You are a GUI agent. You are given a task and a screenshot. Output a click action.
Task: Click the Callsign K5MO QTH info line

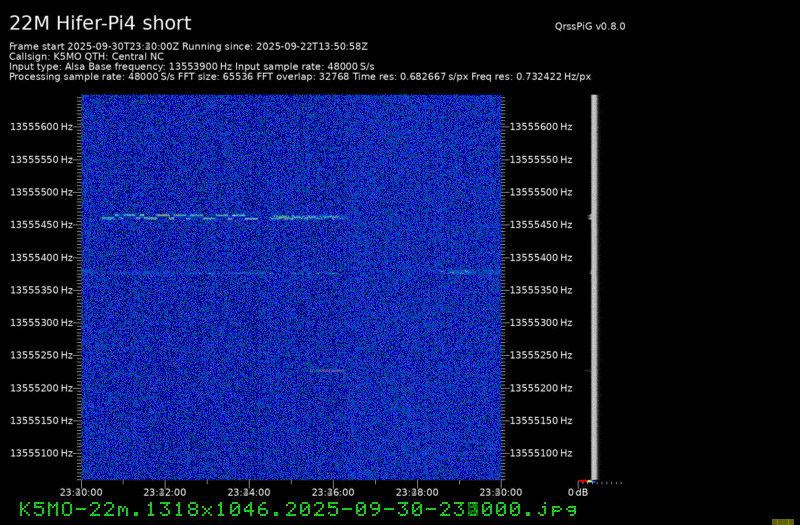pos(86,57)
